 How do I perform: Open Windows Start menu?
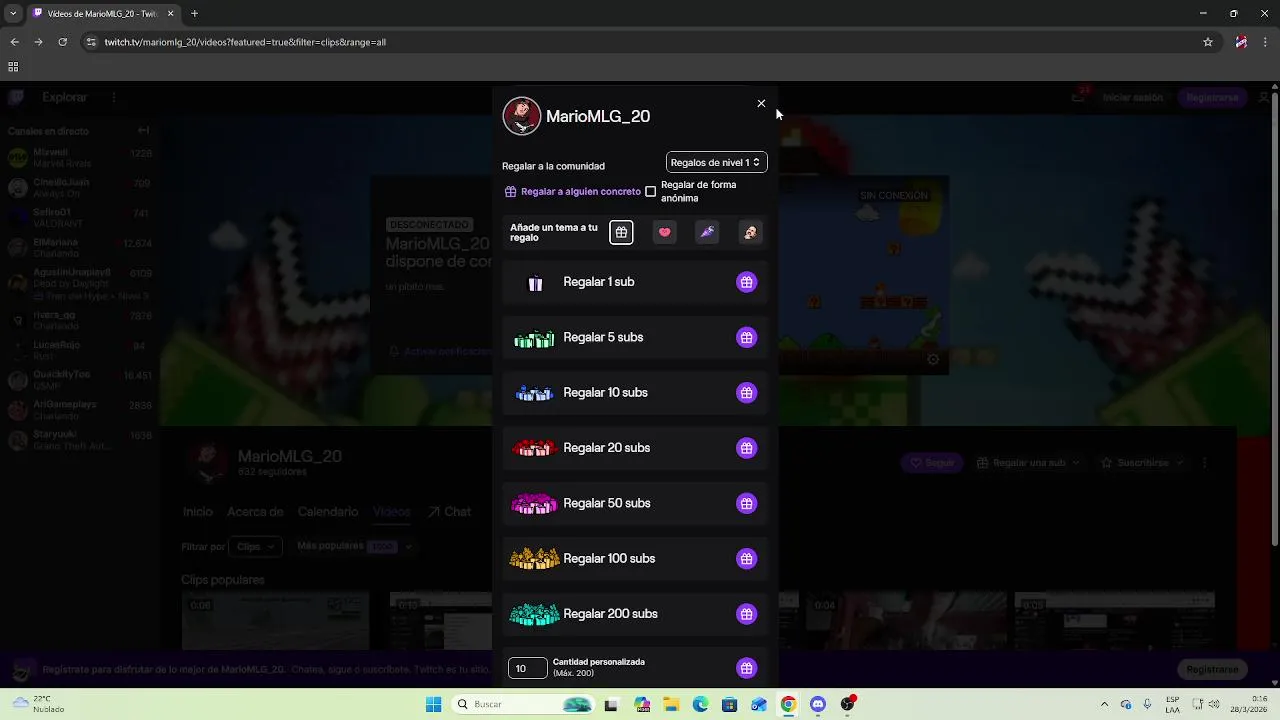pos(433,704)
